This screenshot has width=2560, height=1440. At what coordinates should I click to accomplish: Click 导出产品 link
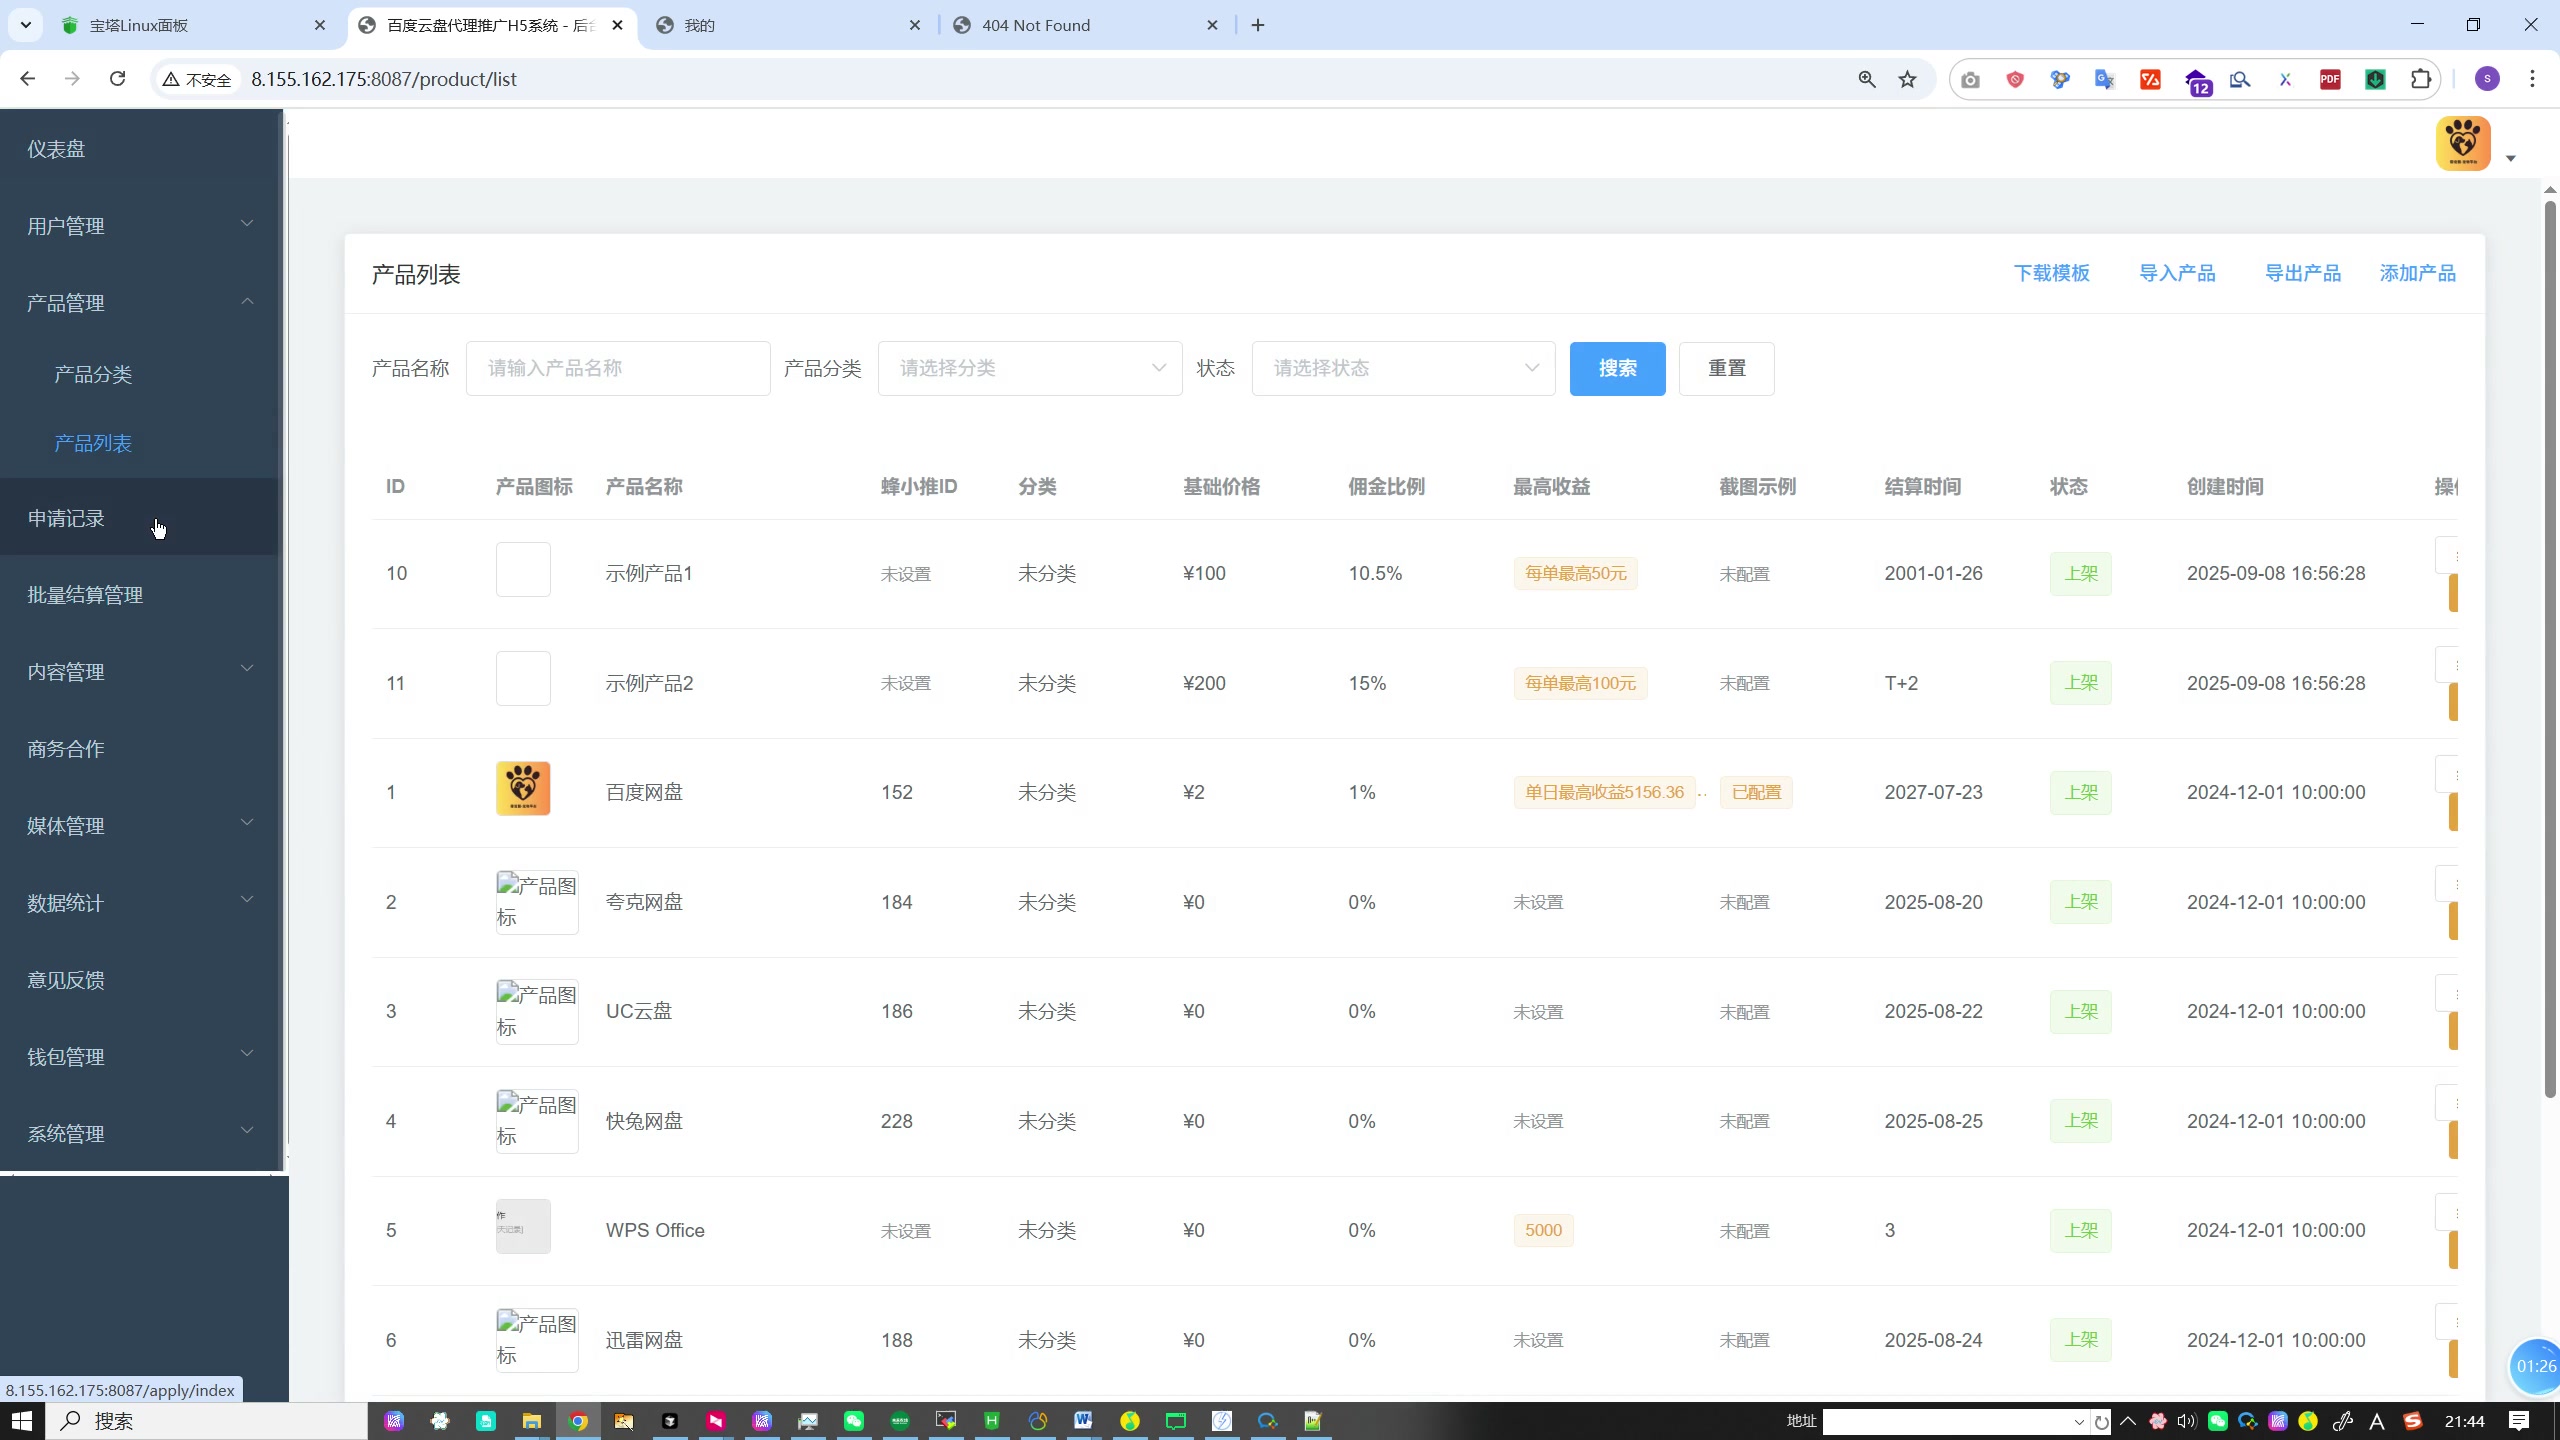click(x=2302, y=273)
